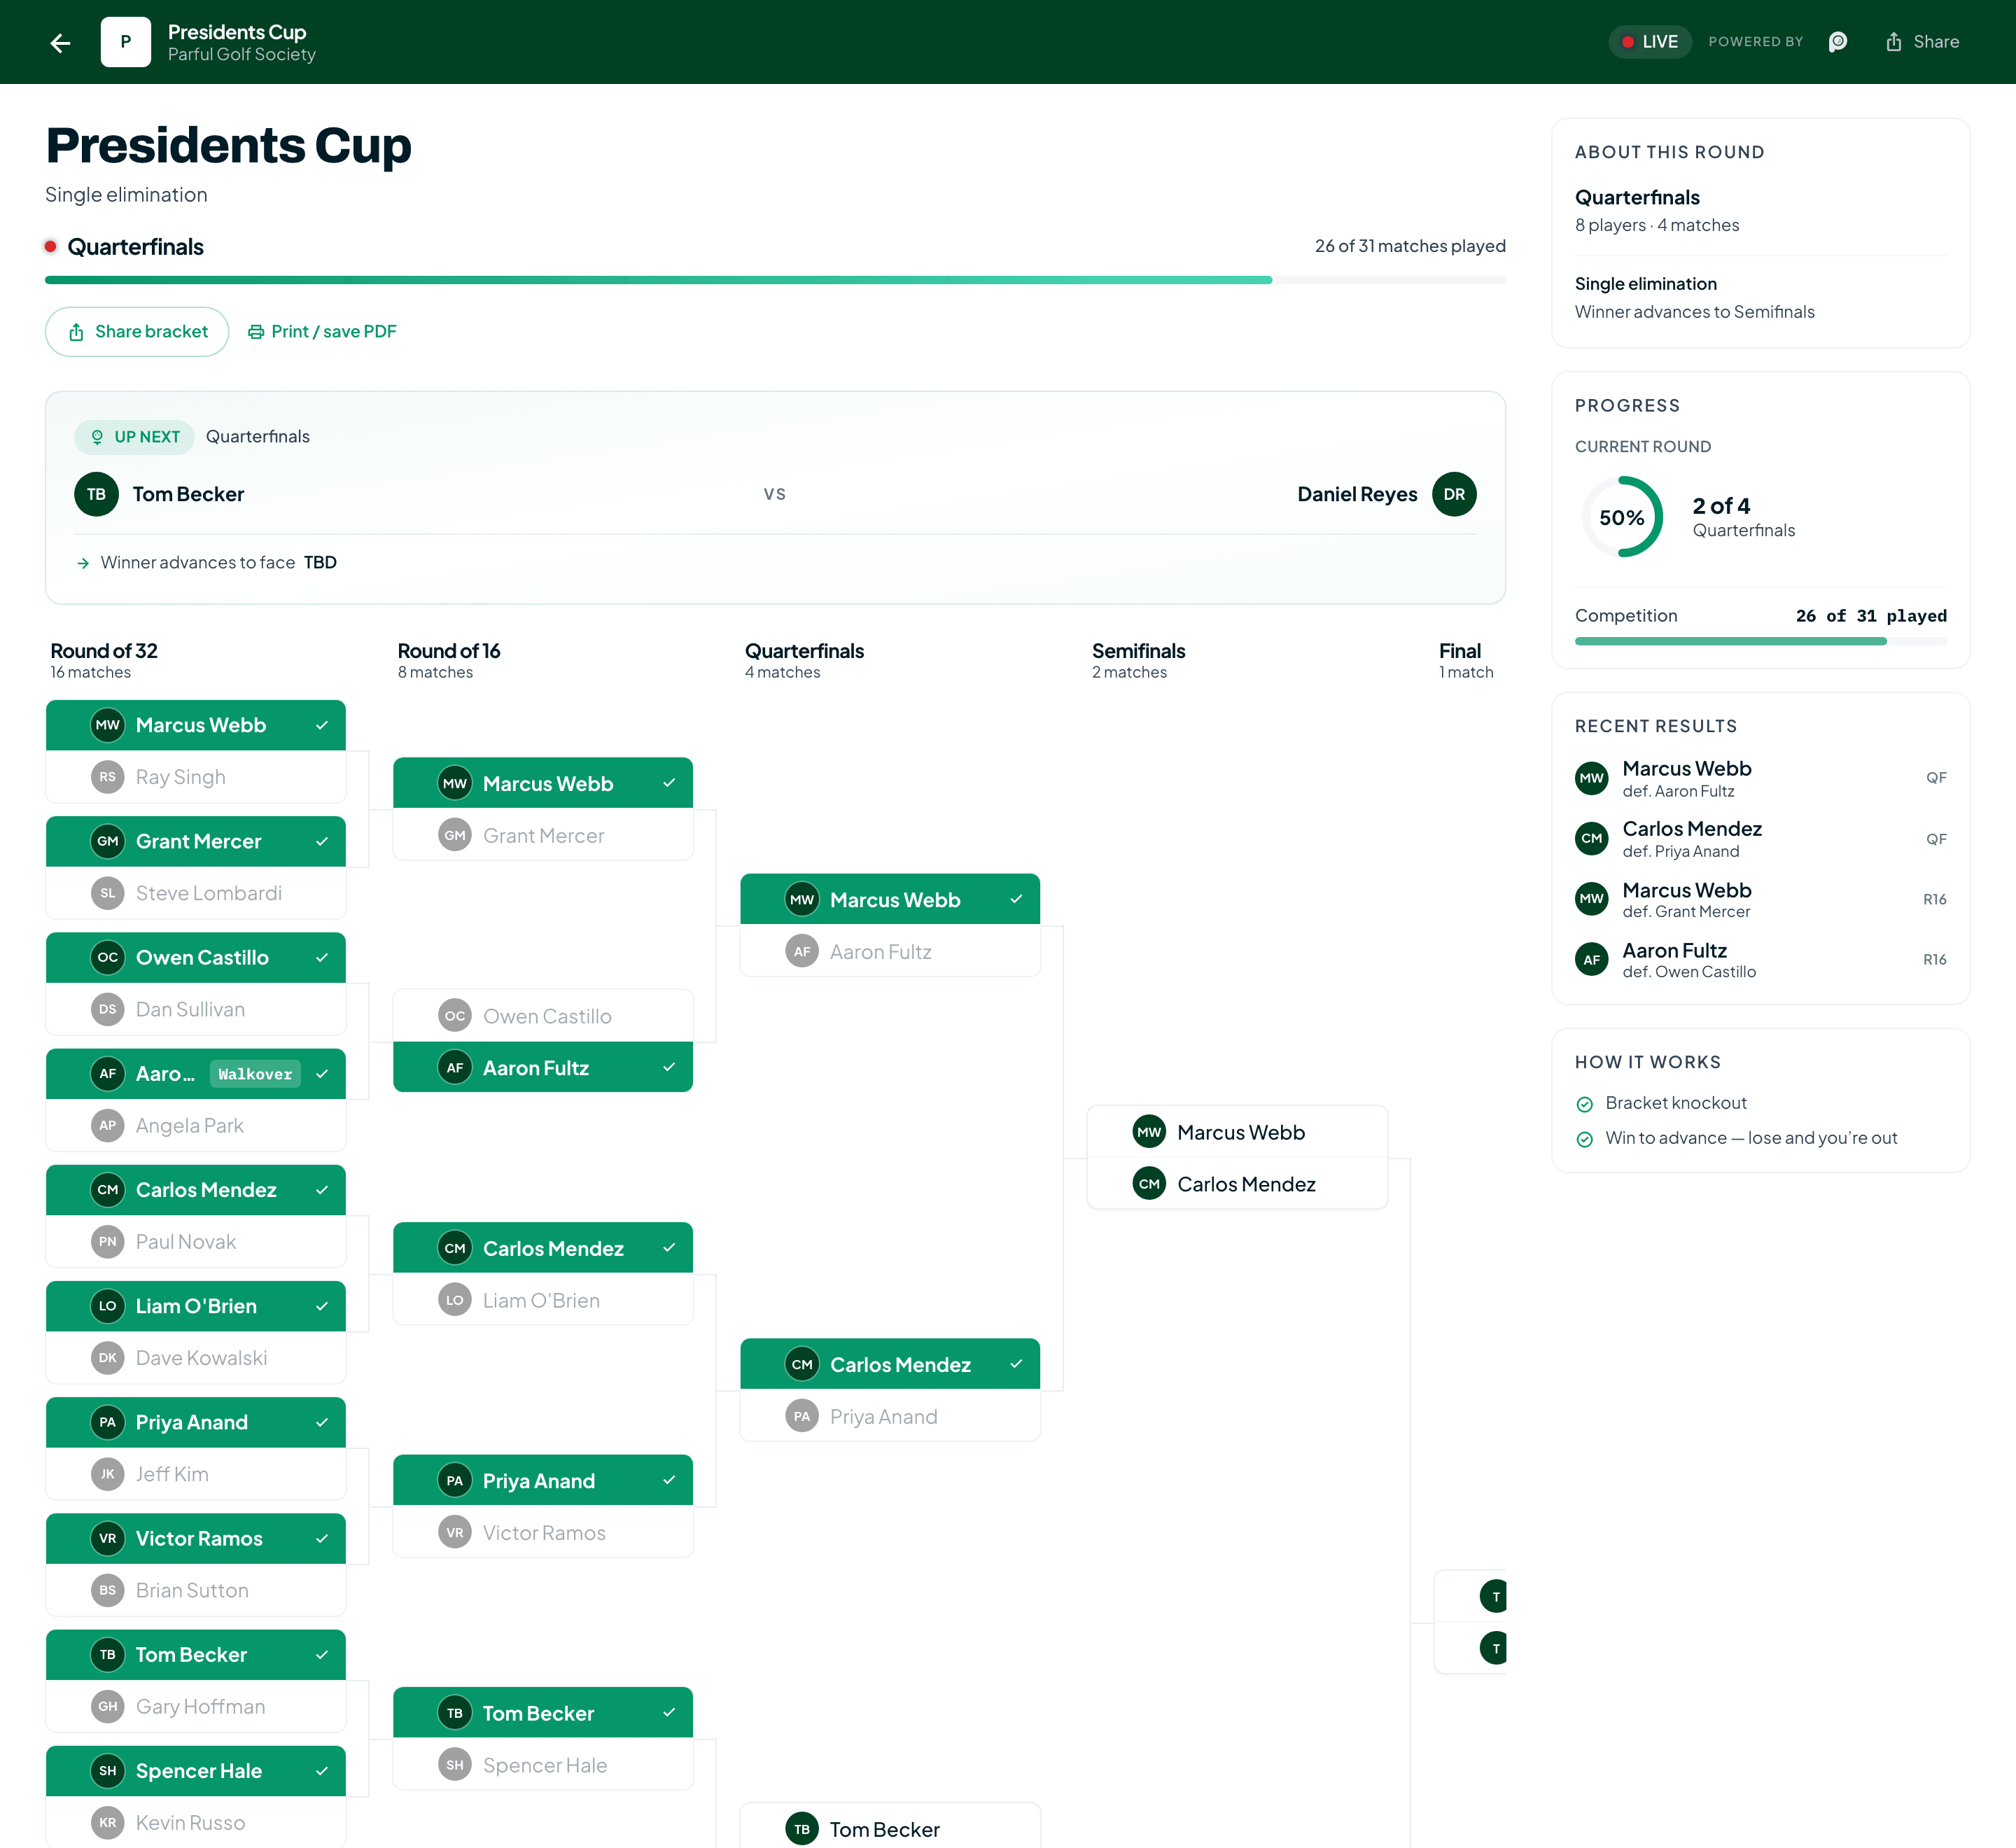Select Ray Singh in Round of 32
Image resolution: width=2016 pixels, height=1848 pixels.
[196, 777]
